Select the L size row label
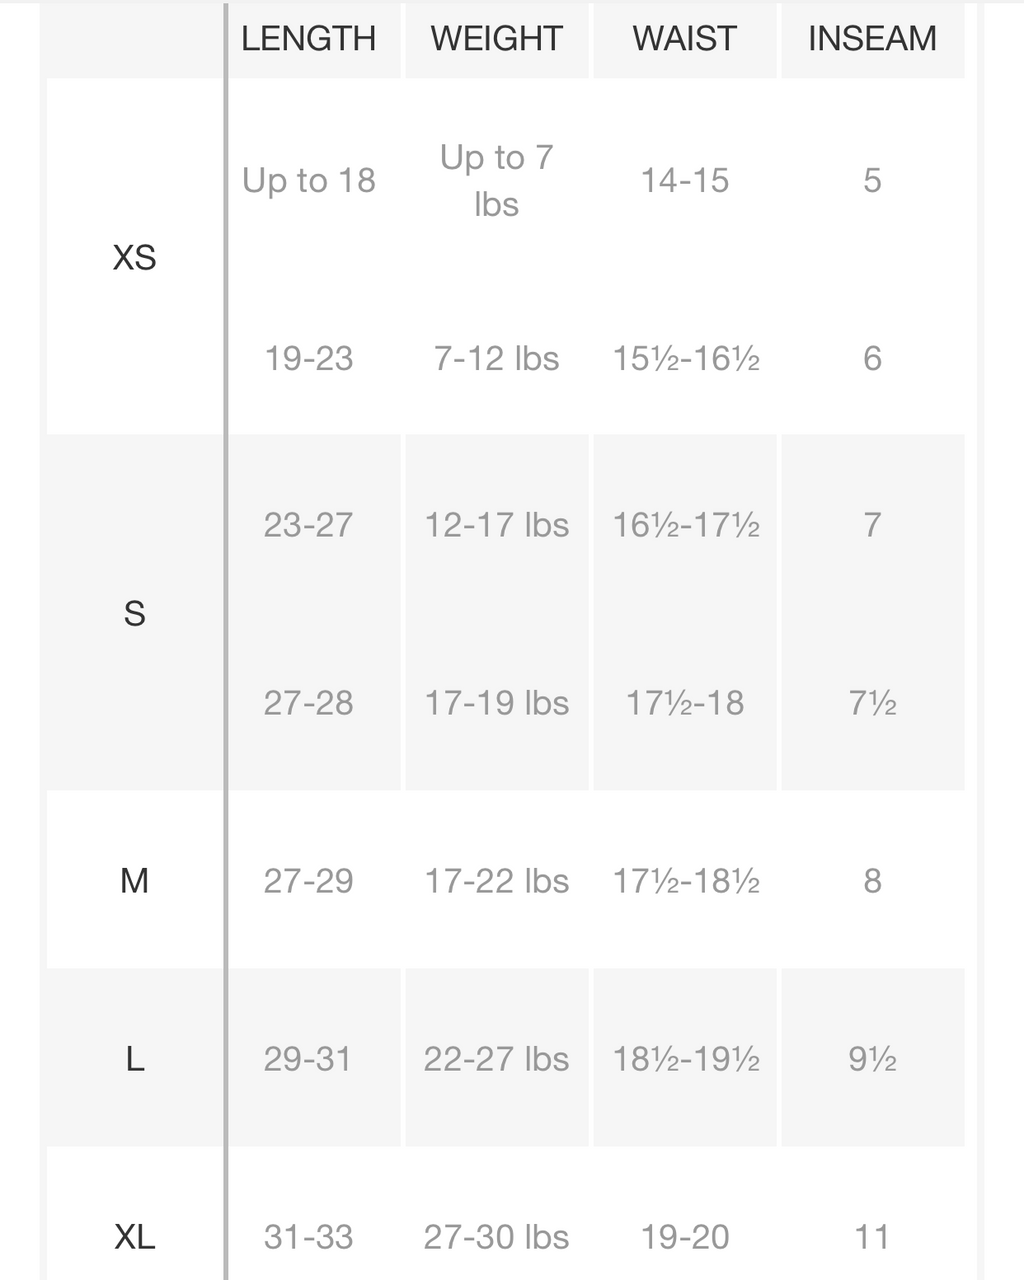 134,1059
